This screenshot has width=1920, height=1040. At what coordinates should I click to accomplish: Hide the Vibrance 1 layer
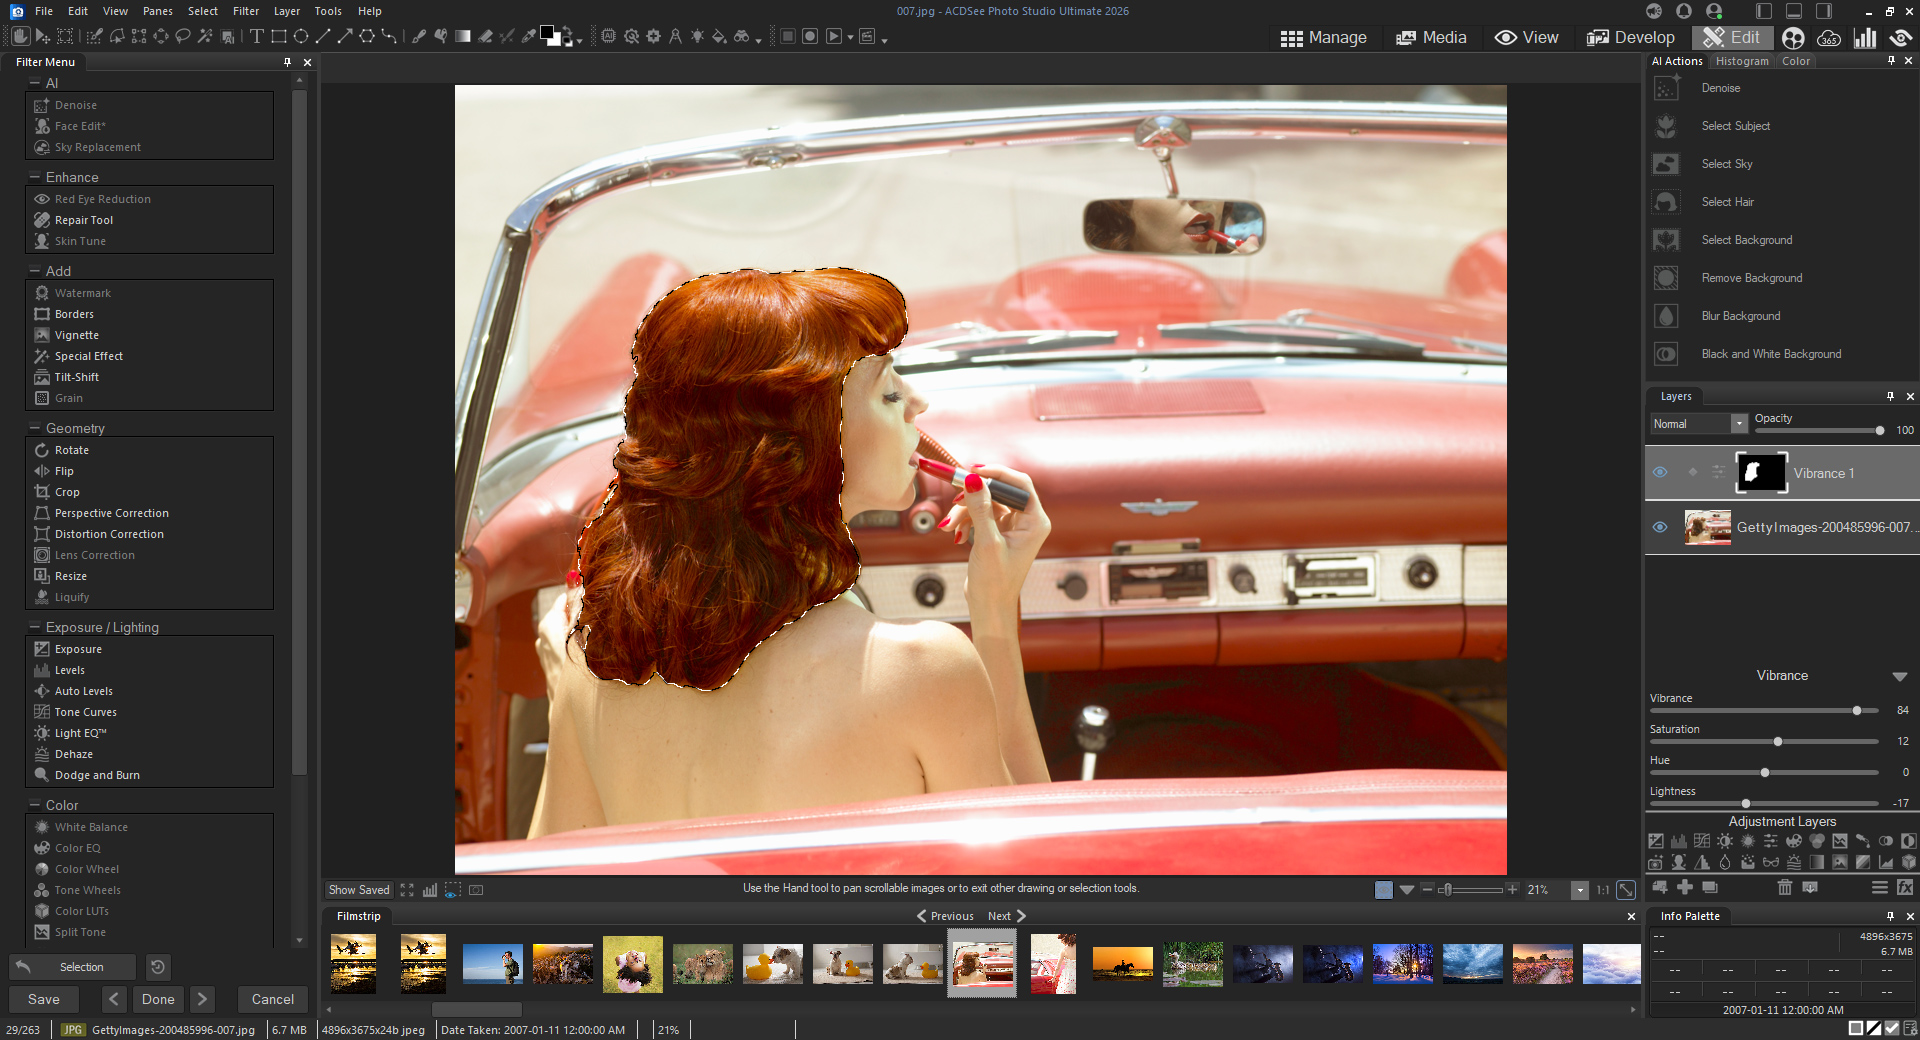pyautogui.click(x=1660, y=473)
